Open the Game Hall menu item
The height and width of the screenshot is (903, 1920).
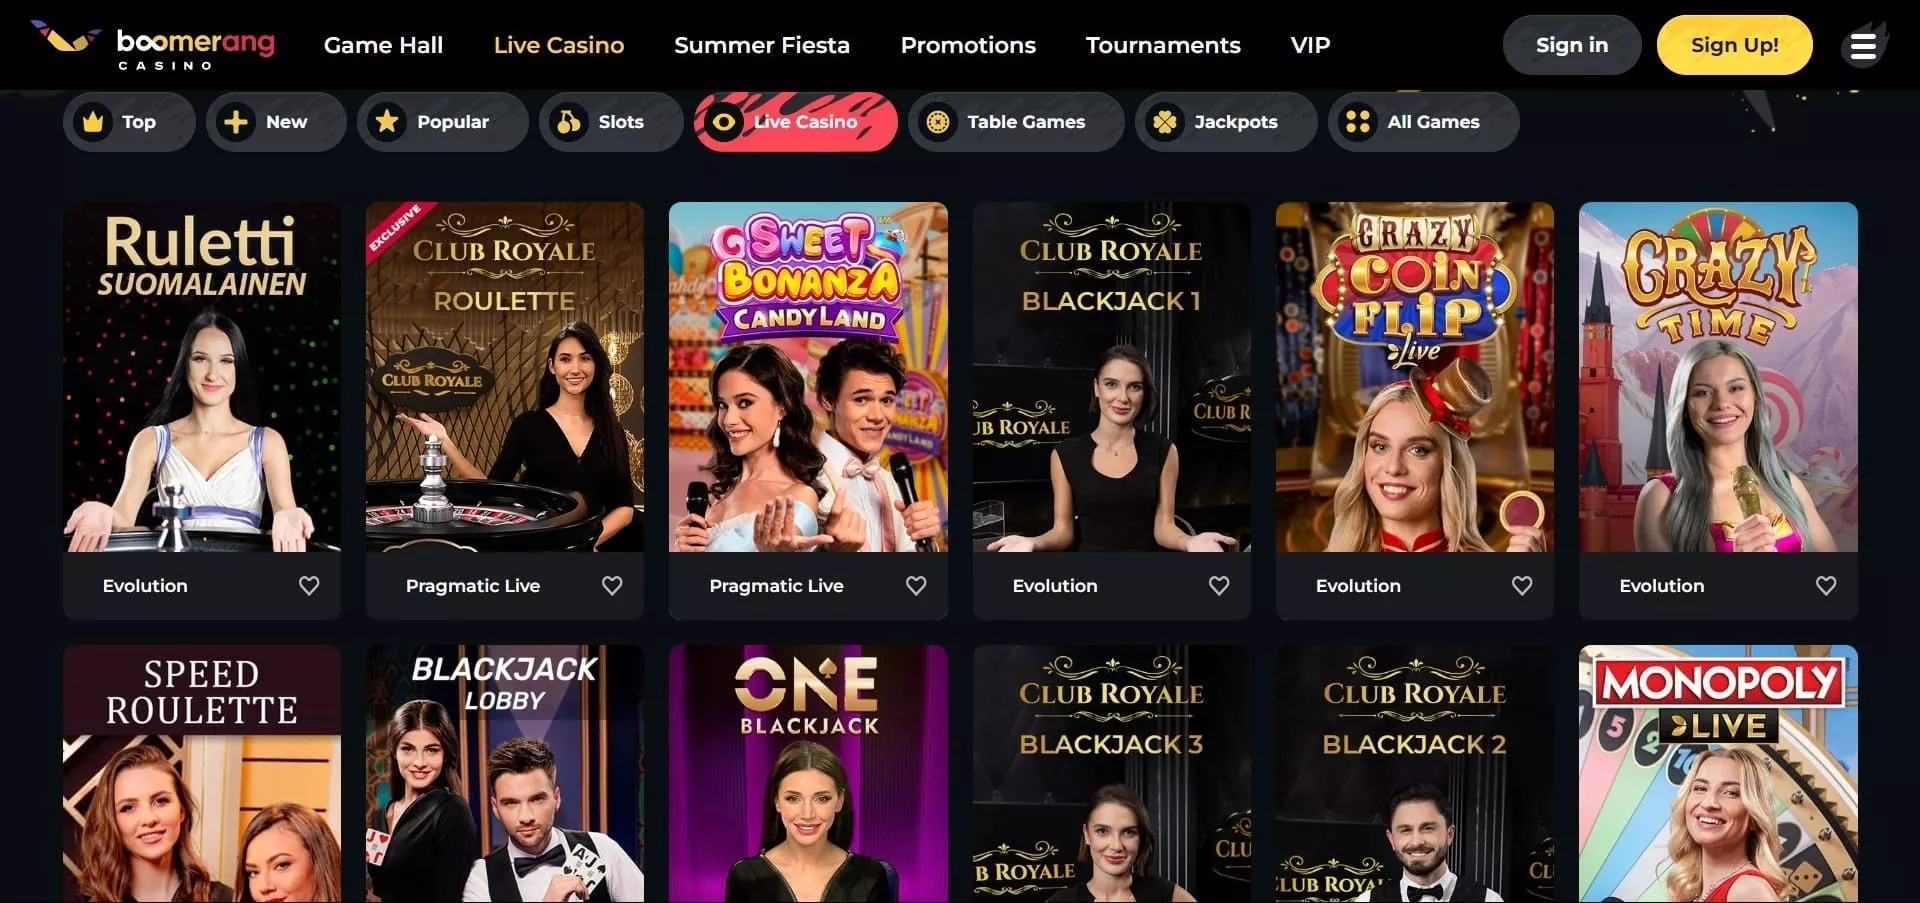(383, 45)
